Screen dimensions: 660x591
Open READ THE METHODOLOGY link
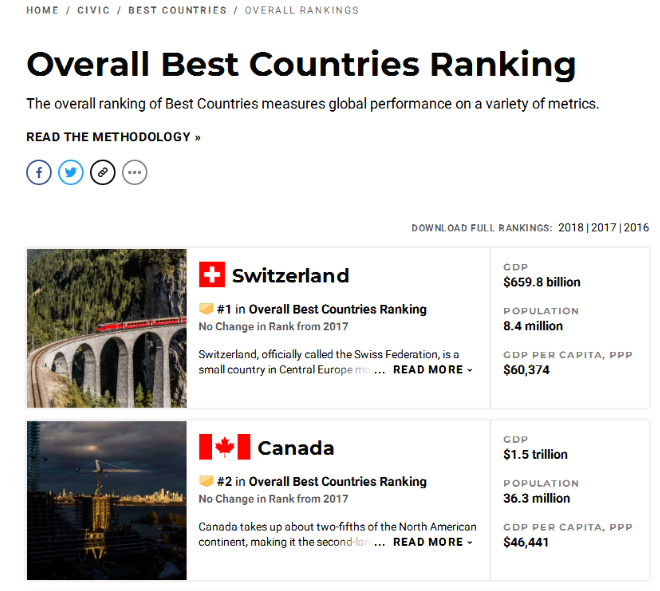(x=114, y=137)
